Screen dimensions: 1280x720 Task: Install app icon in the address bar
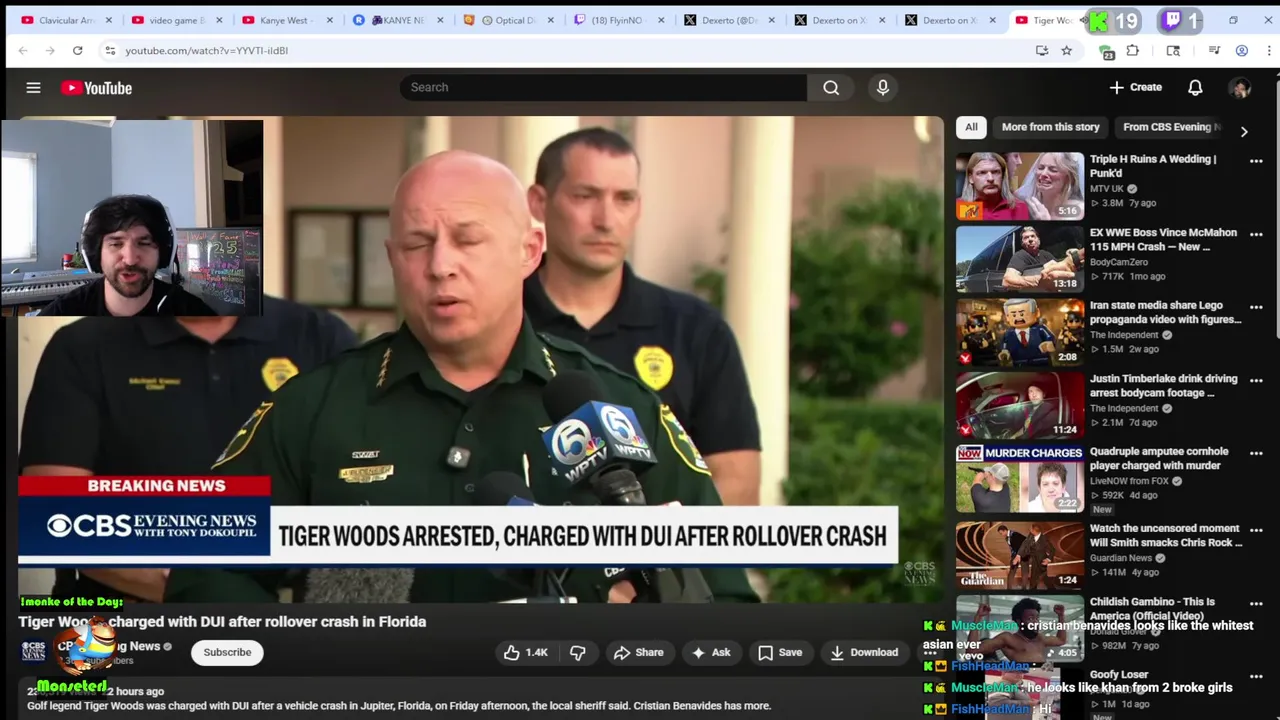[x=1042, y=50]
